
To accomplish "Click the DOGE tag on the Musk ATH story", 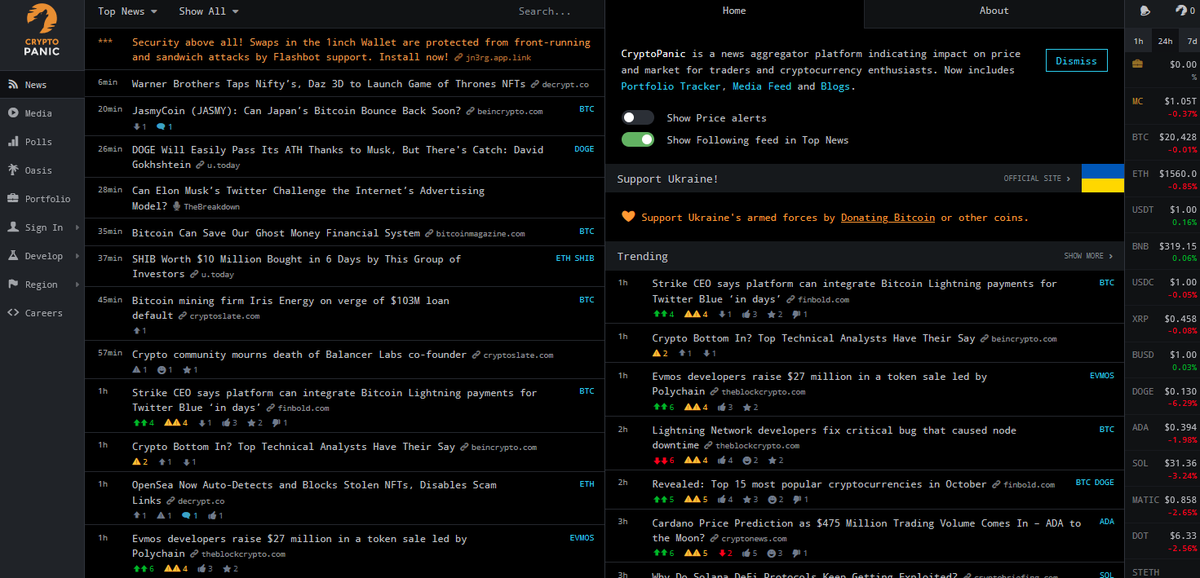I will coord(584,149).
